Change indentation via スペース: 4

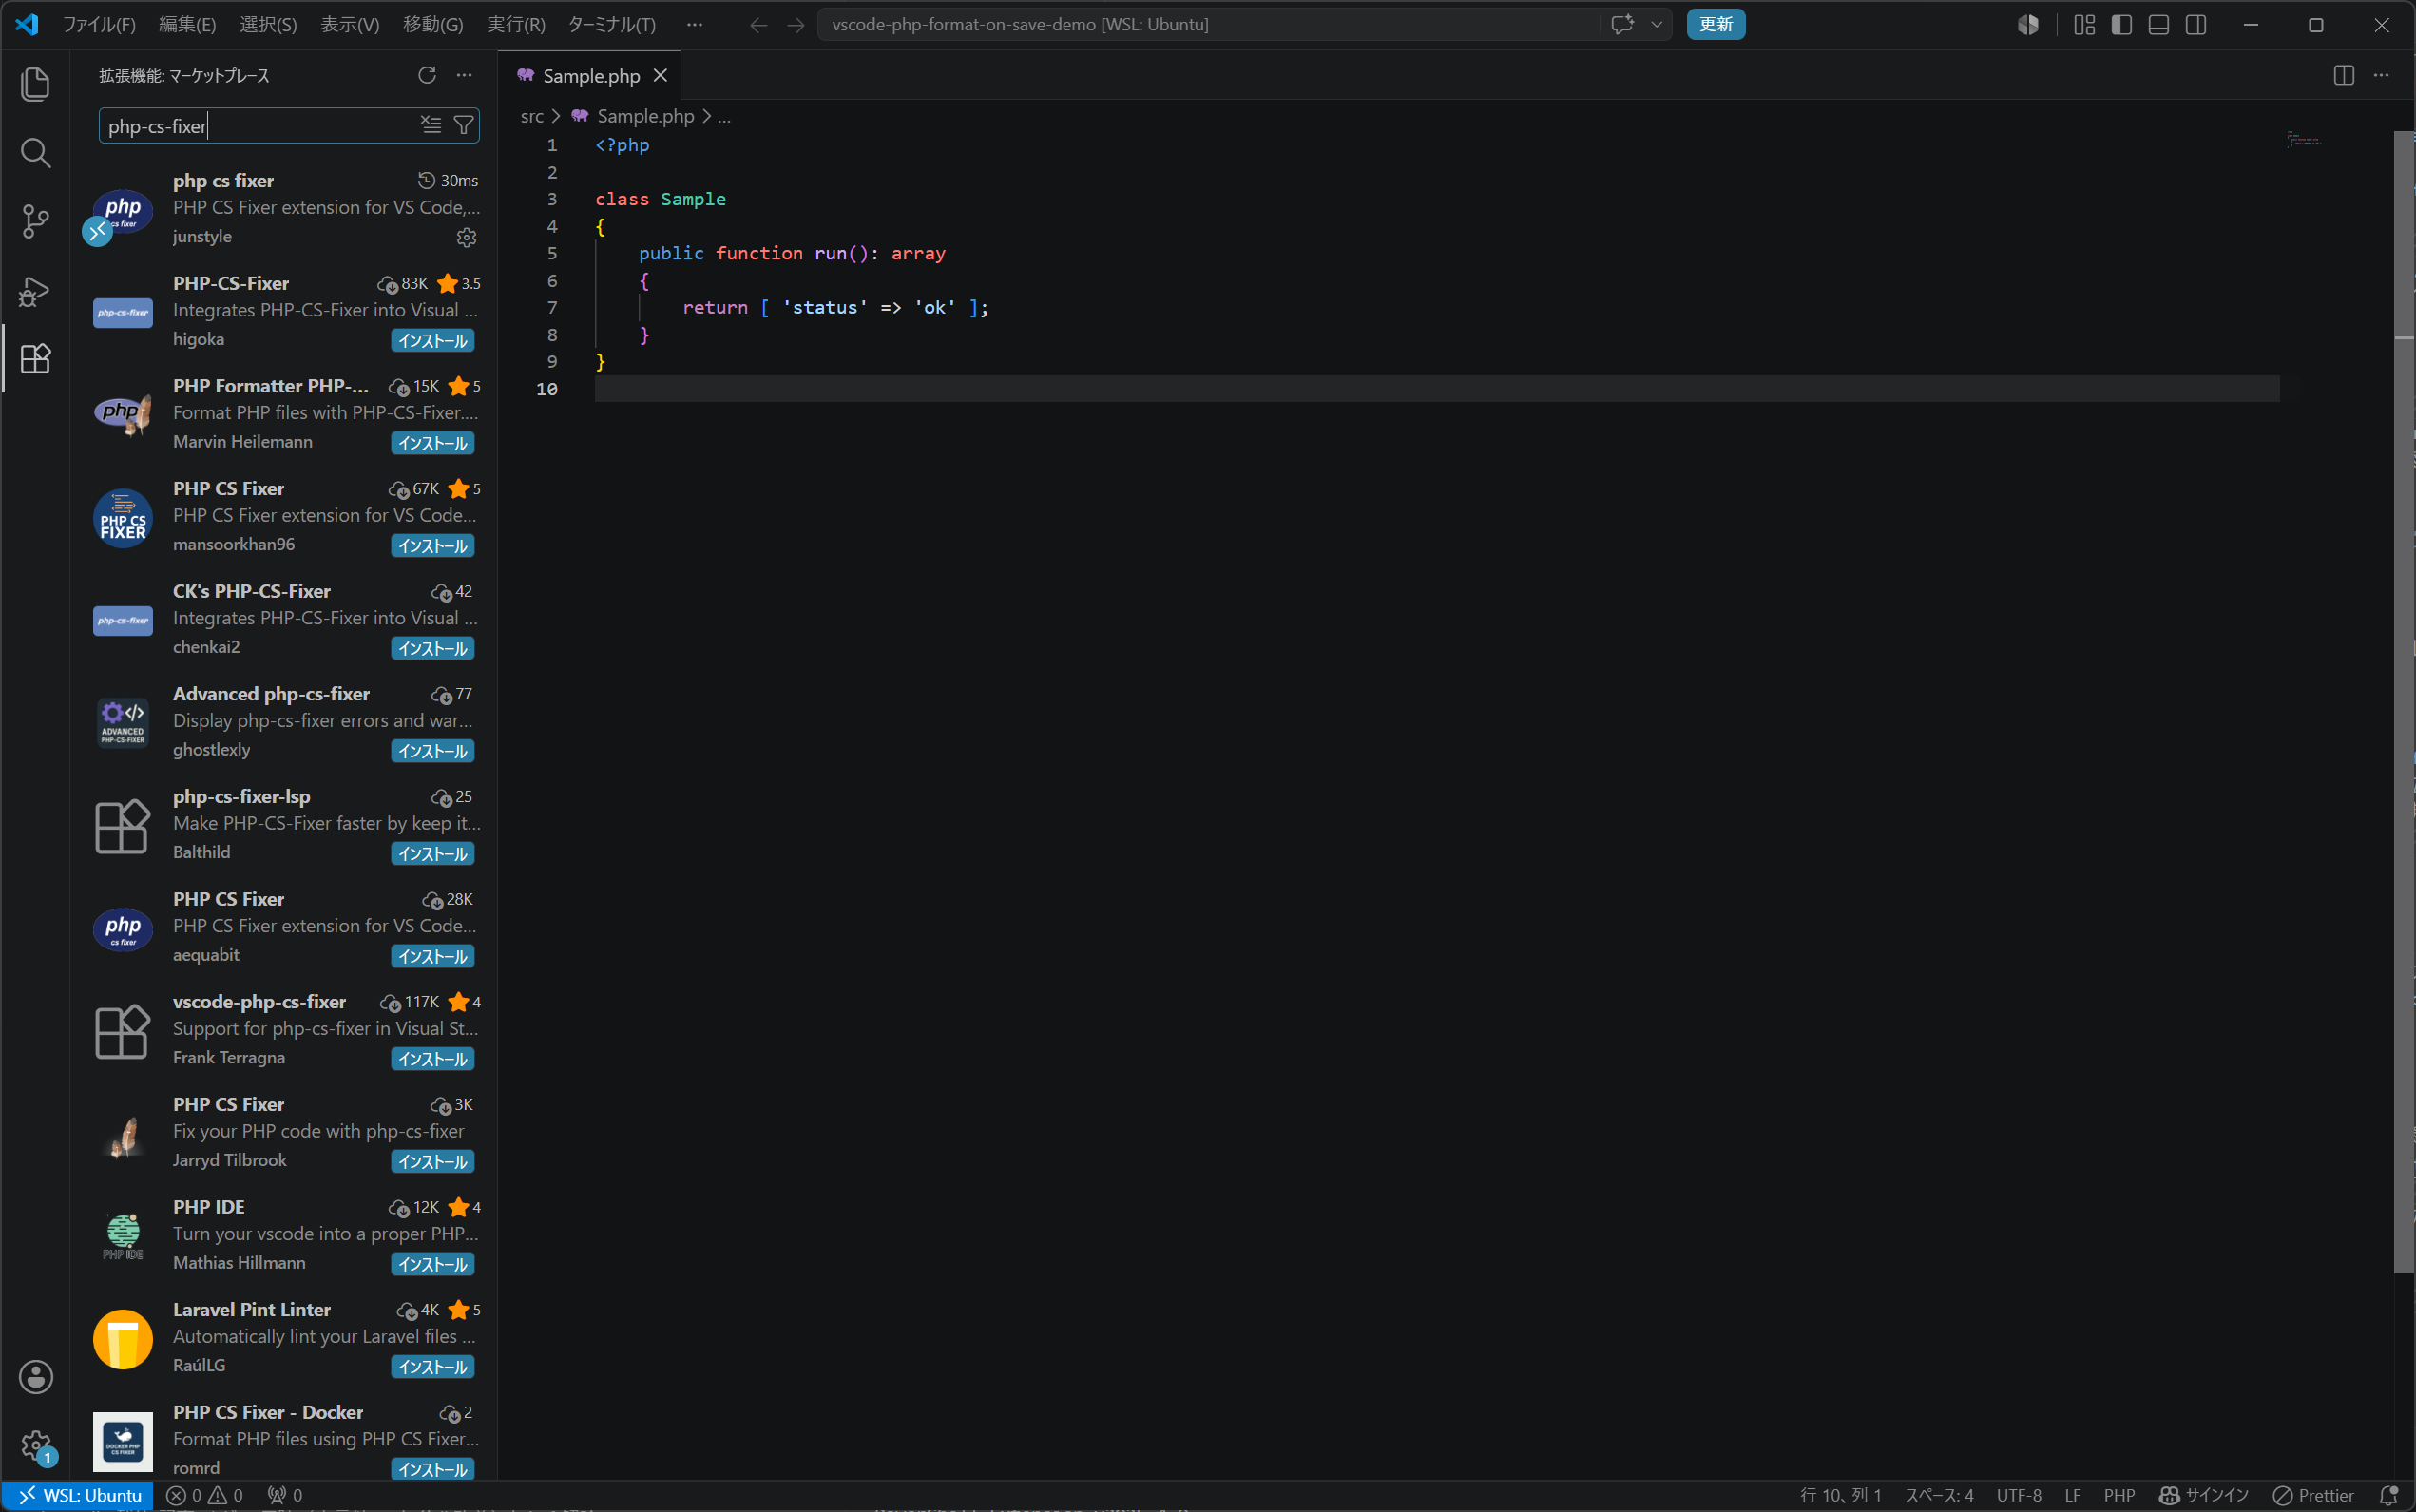[1939, 1496]
